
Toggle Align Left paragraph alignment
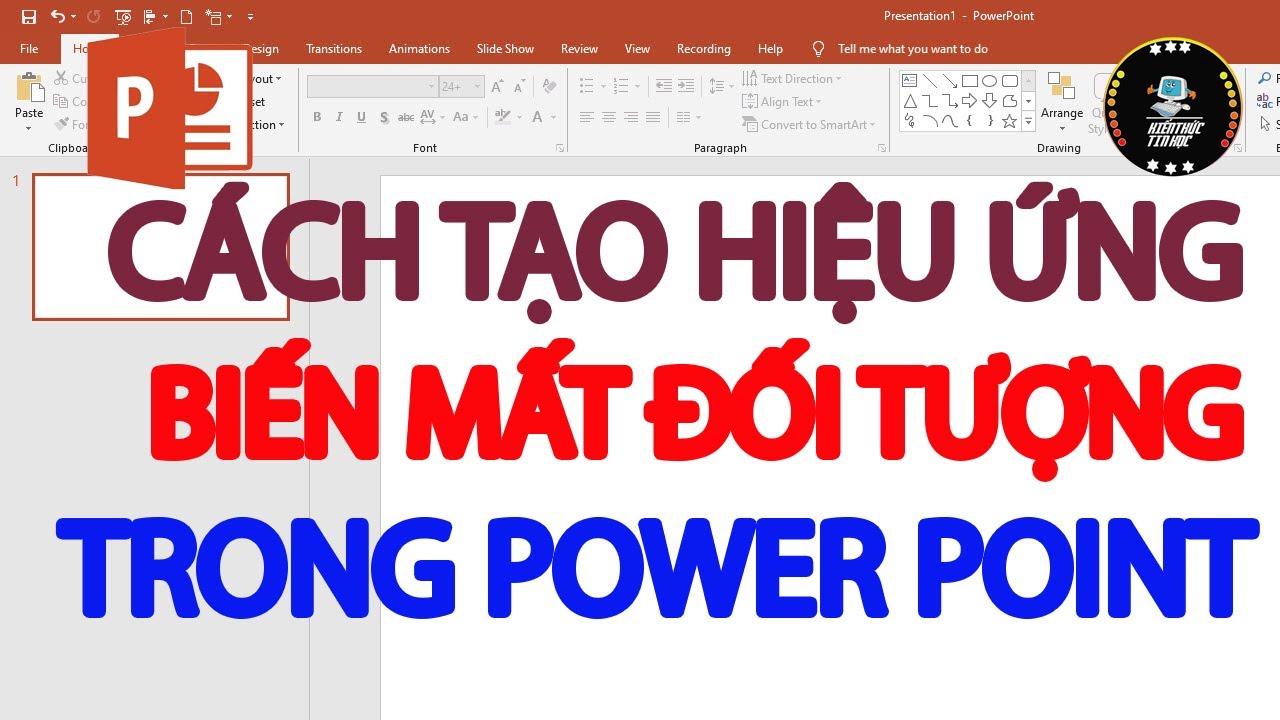coord(587,117)
